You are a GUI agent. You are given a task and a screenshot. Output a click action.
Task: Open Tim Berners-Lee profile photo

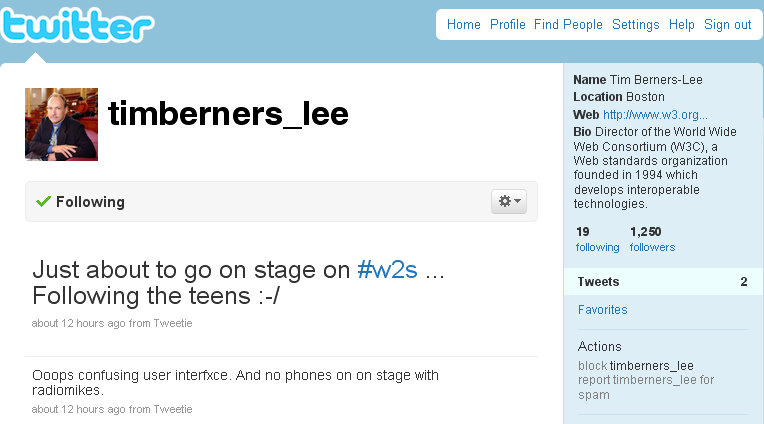pos(61,124)
